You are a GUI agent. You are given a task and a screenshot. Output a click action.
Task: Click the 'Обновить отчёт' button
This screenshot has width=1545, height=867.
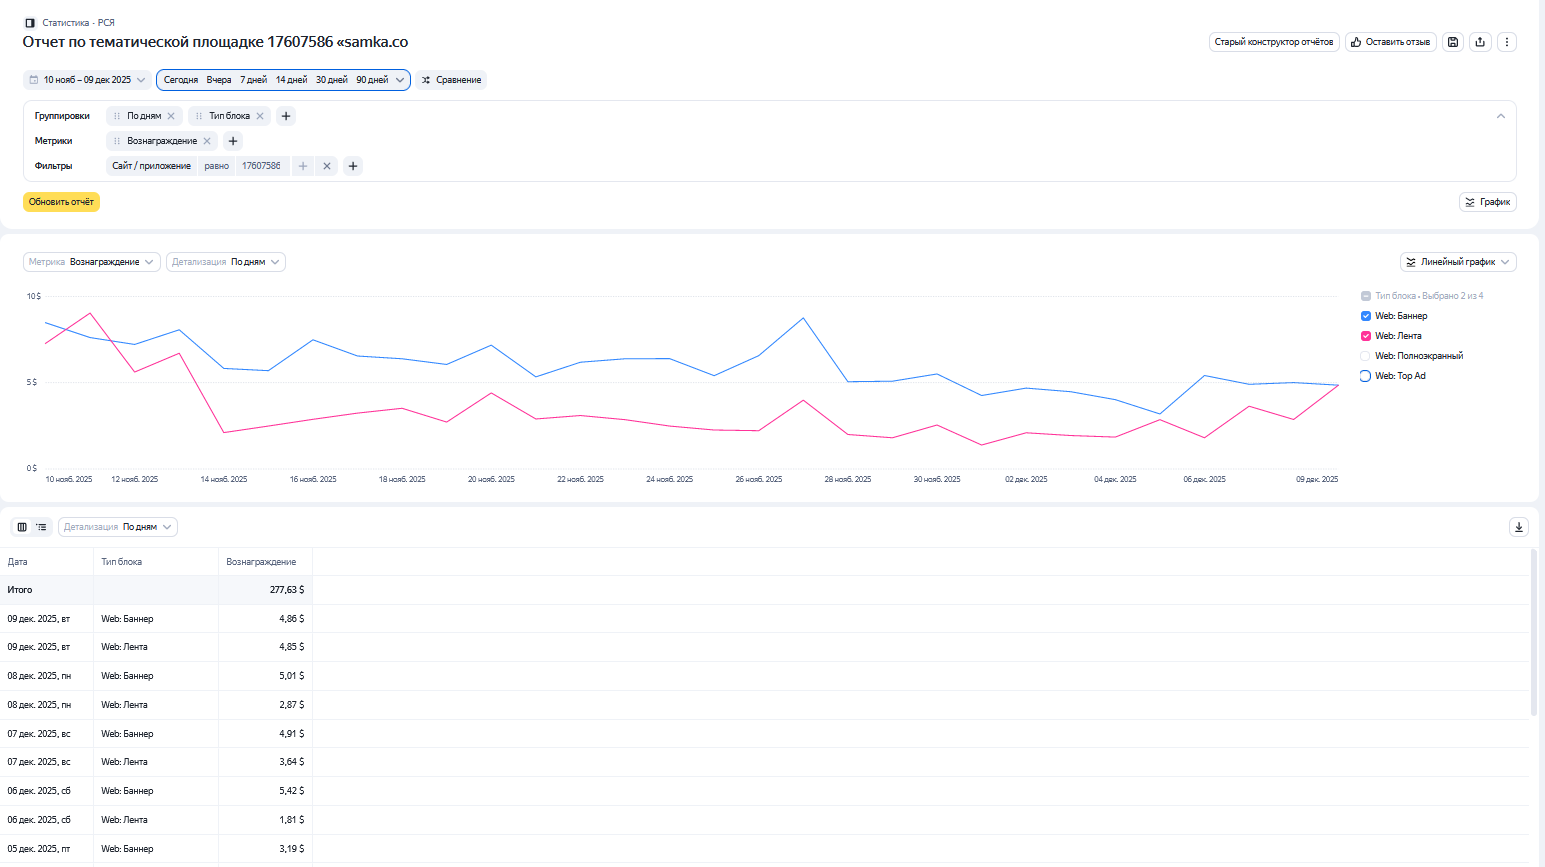(61, 202)
